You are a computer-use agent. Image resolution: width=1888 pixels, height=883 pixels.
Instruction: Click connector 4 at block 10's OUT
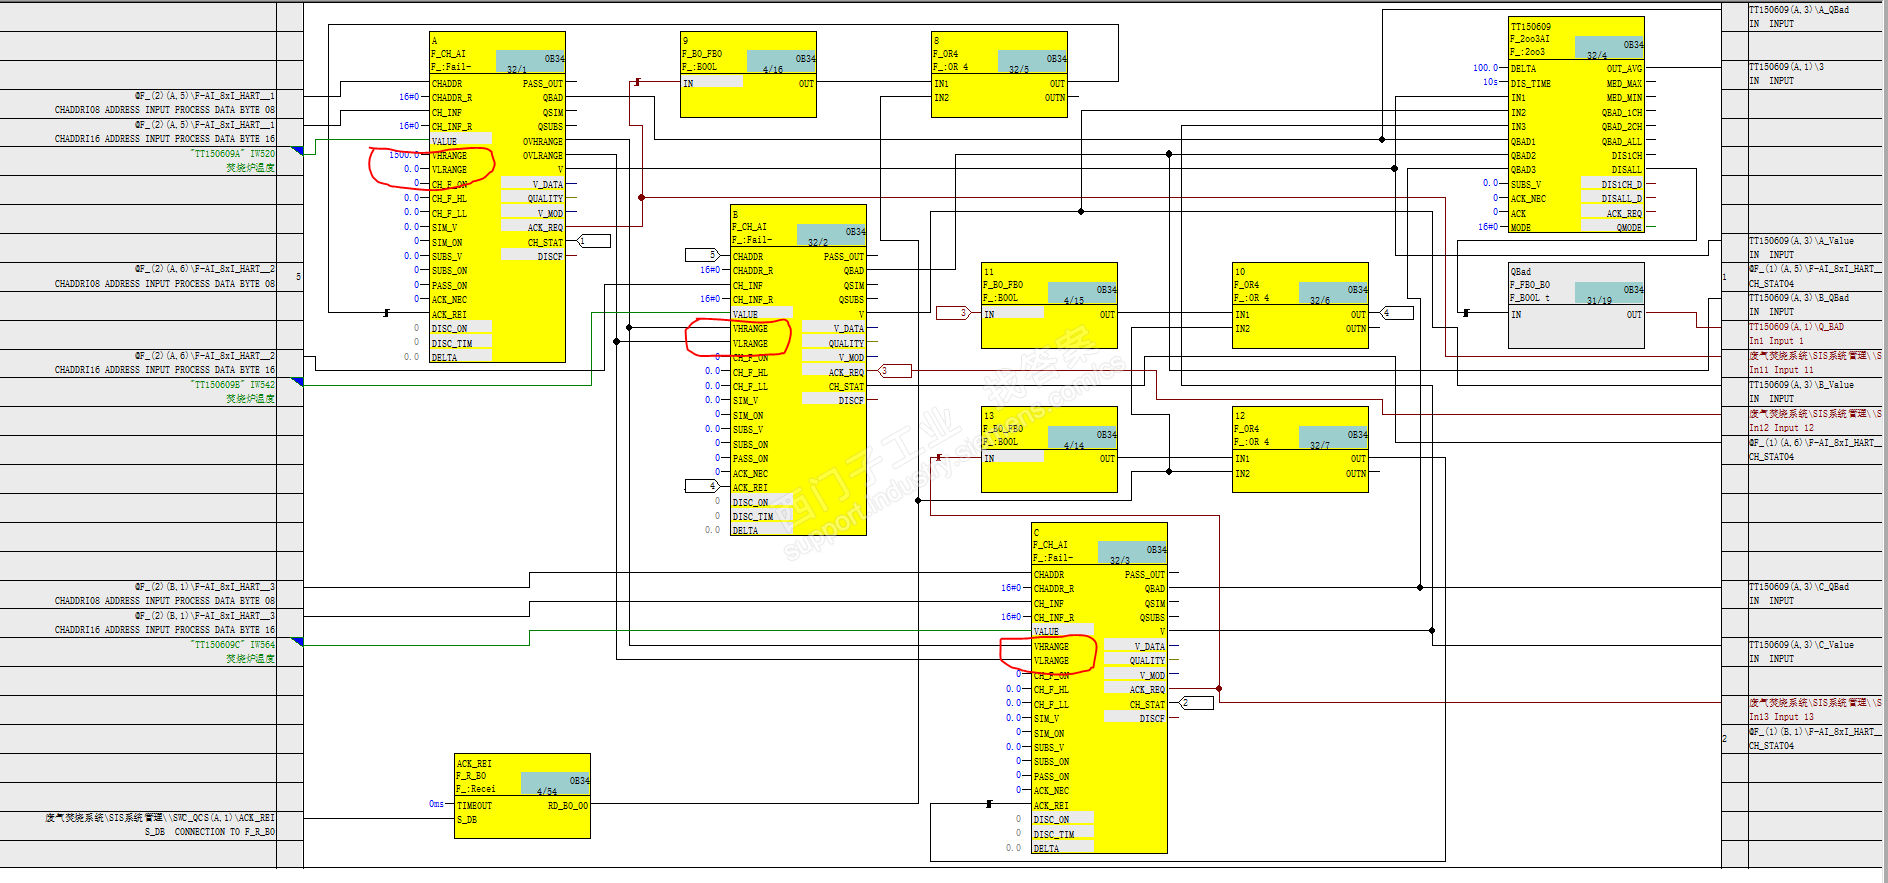1398,313
